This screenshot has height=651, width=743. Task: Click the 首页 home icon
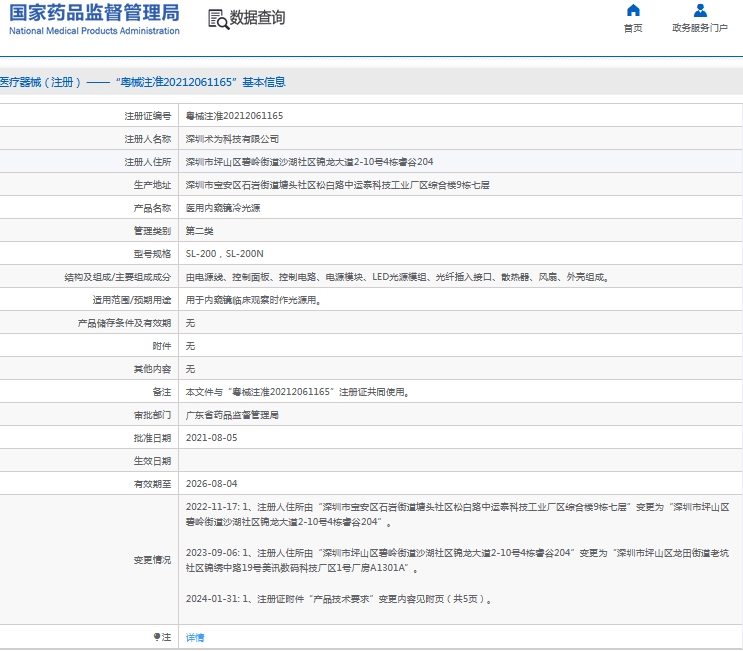pyautogui.click(x=633, y=10)
